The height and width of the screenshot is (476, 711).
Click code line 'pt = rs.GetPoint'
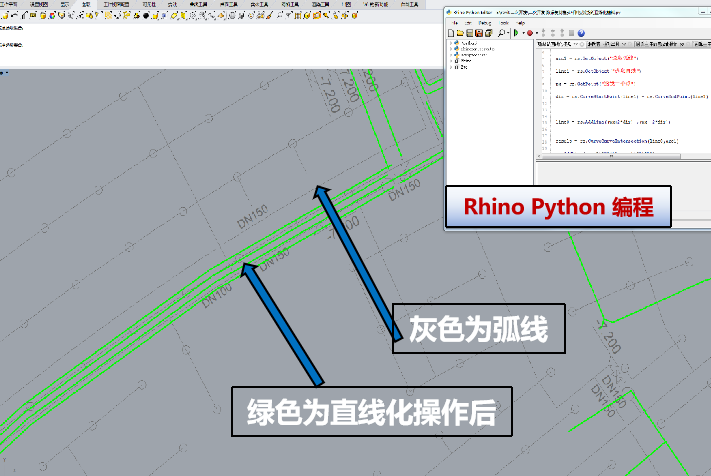tap(595, 83)
